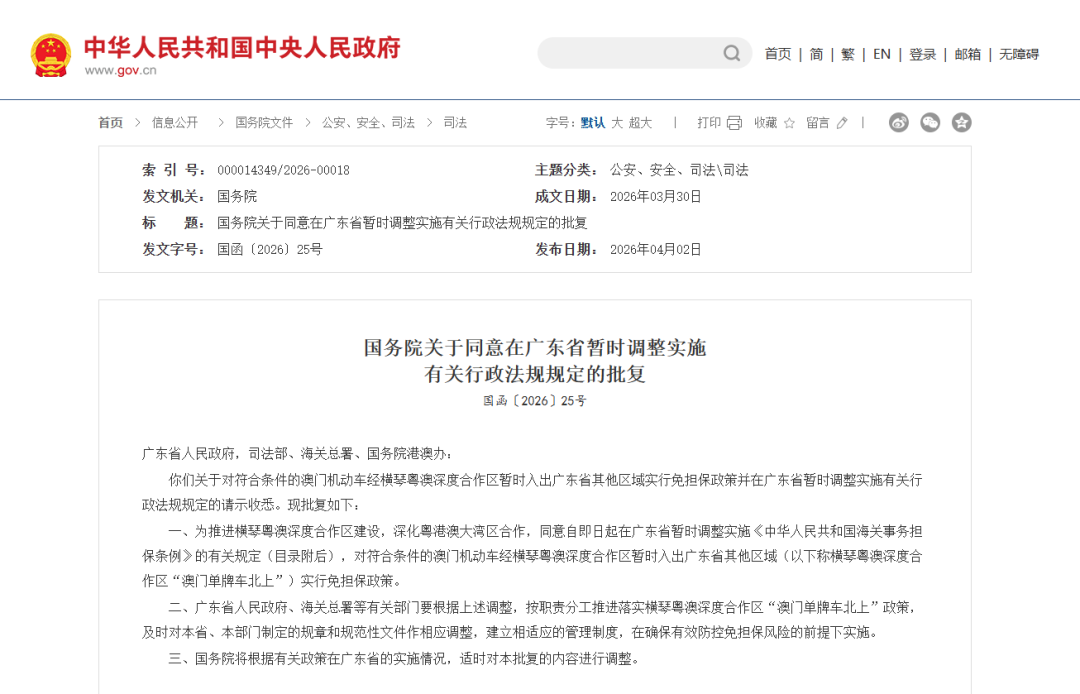Image resolution: width=1080 pixels, height=694 pixels.
Task: Open the 登录 login link
Action: click(x=922, y=54)
